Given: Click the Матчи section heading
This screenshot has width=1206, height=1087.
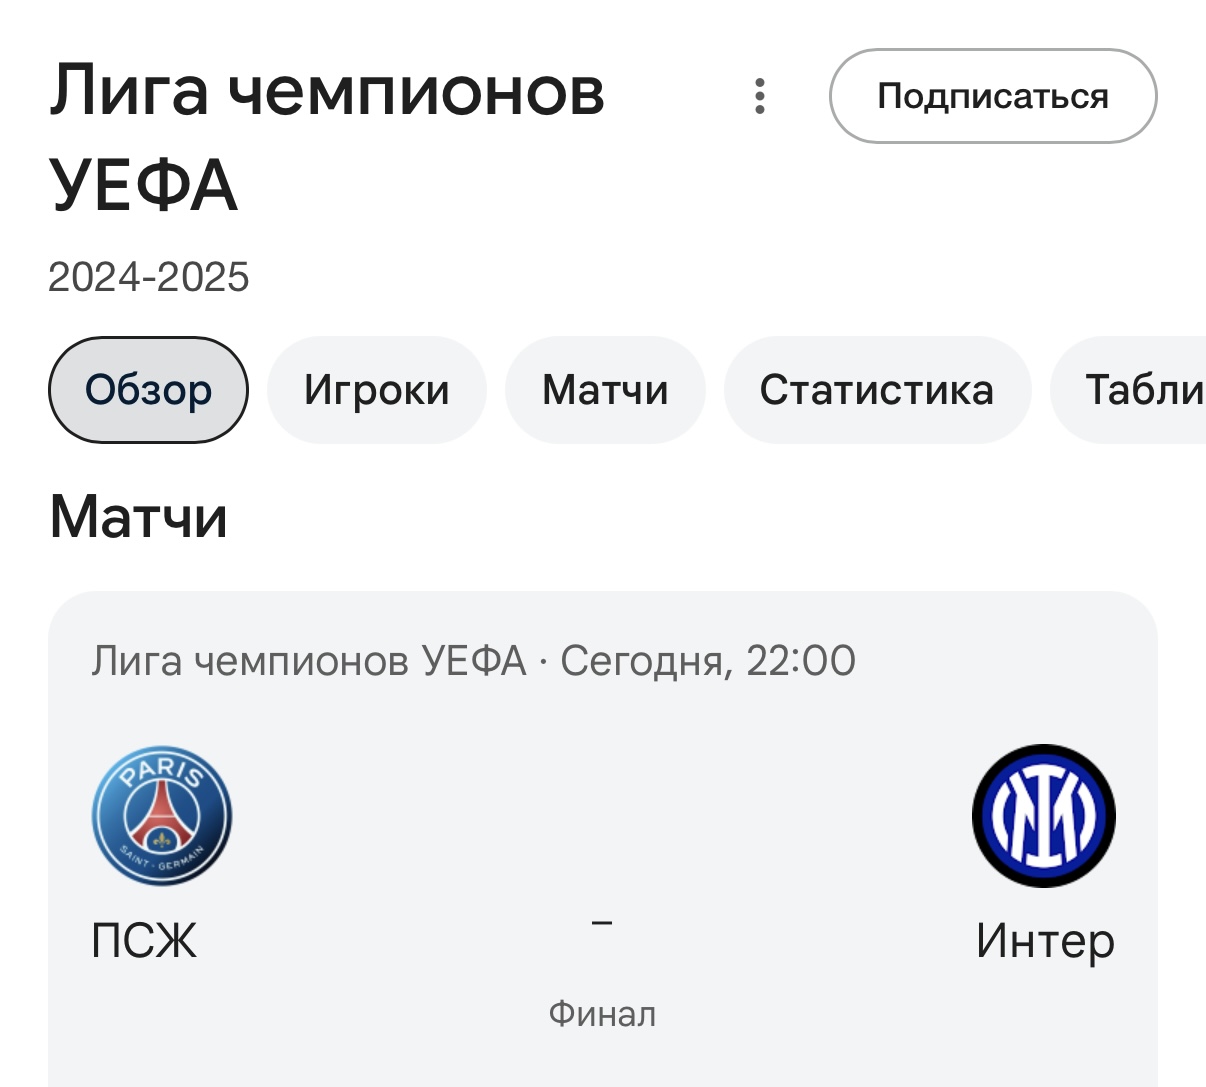Looking at the screenshot, I should click(139, 518).
